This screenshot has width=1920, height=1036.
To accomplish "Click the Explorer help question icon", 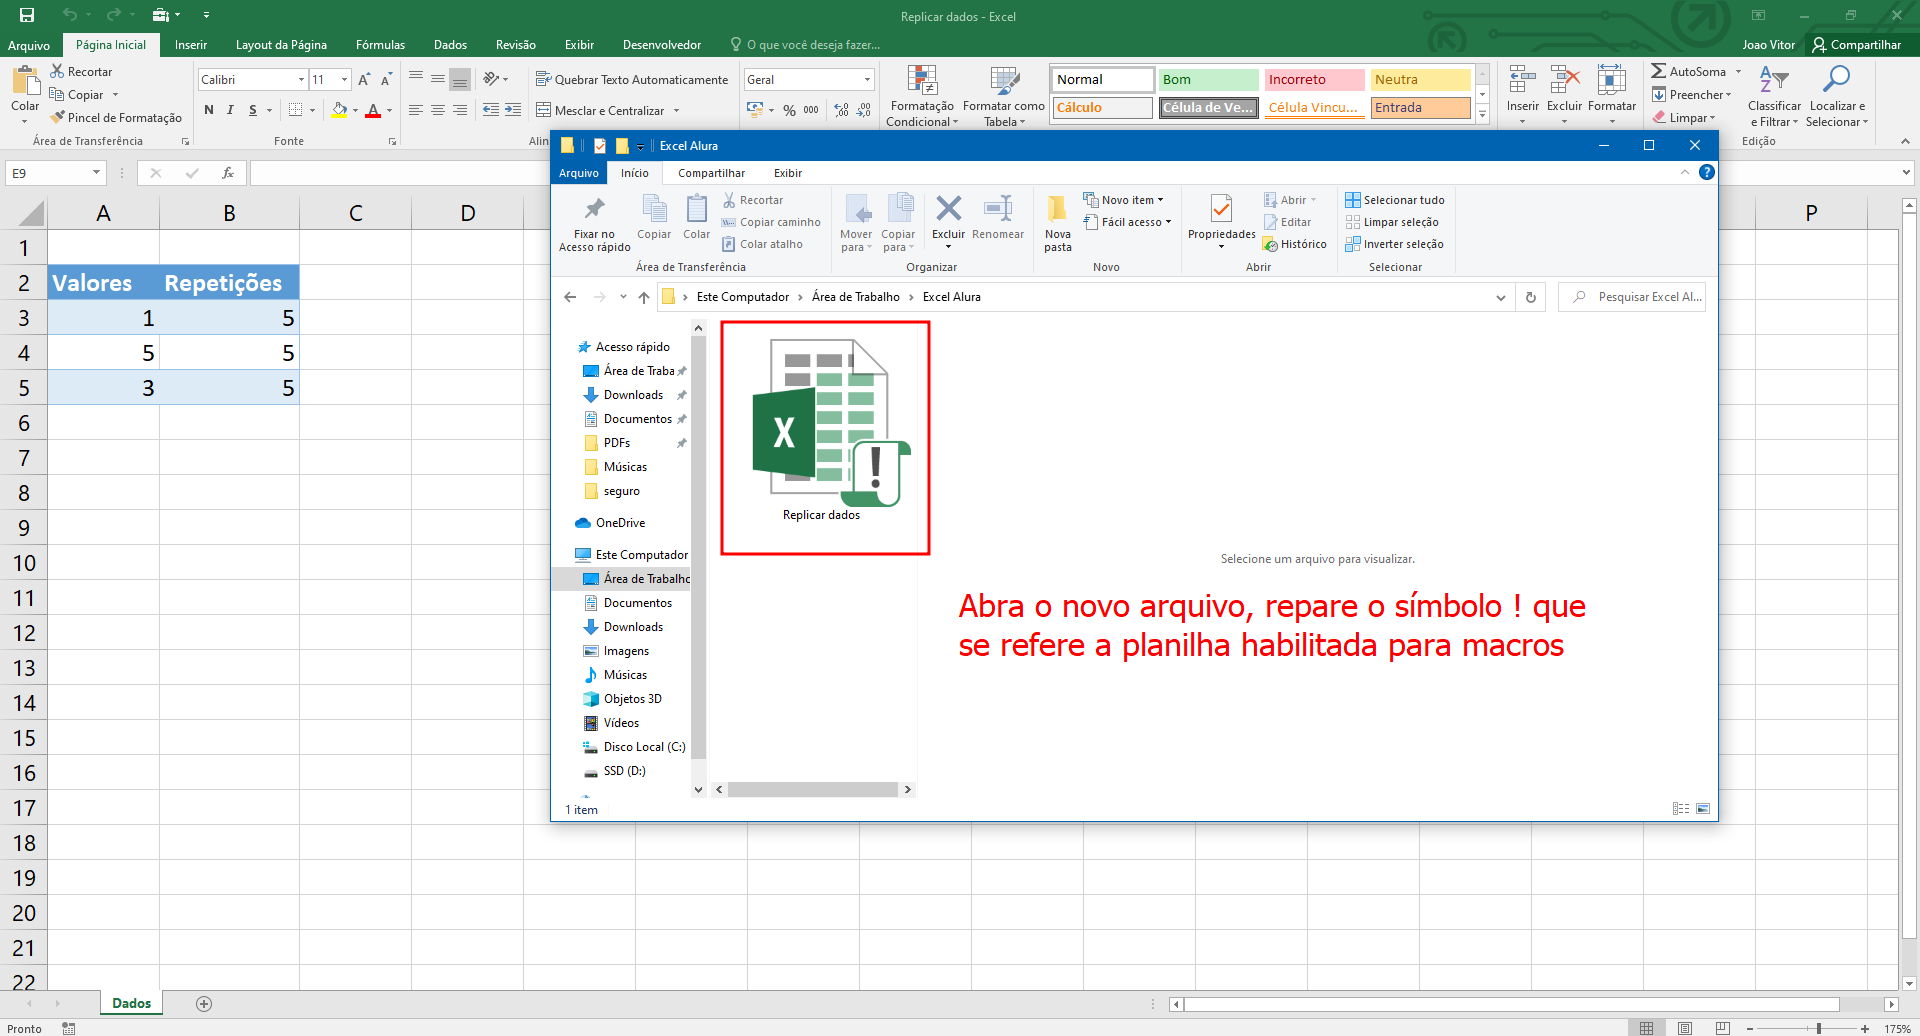I will tap(1707, 172).
